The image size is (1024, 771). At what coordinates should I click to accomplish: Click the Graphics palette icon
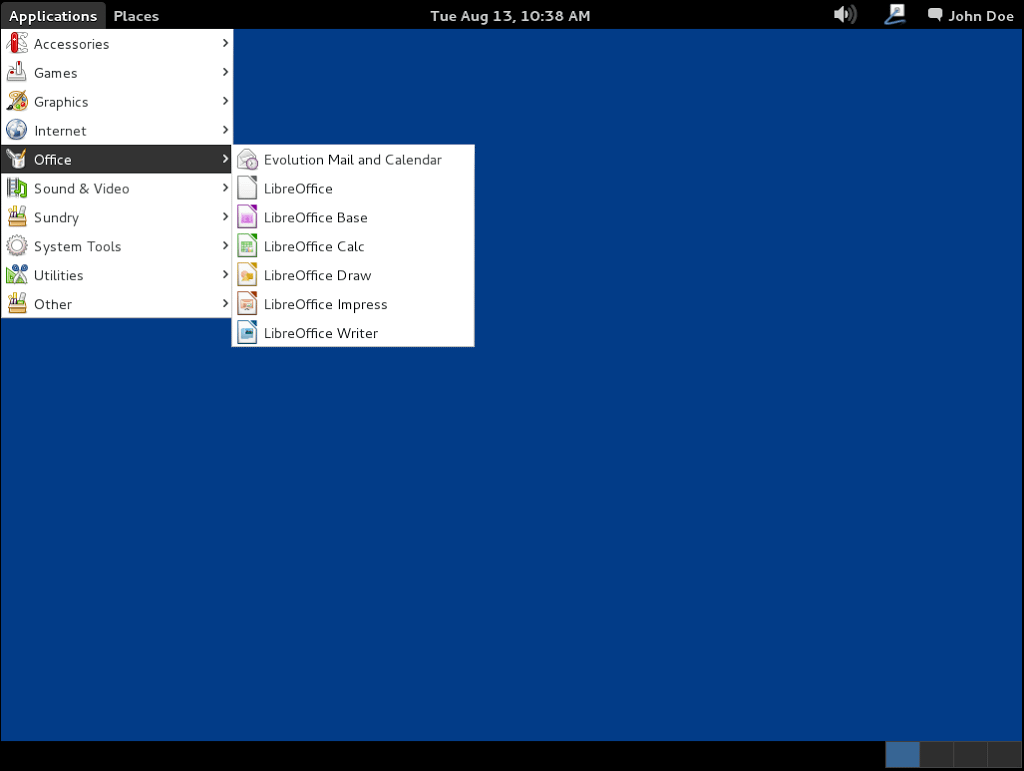click(17, 101)
